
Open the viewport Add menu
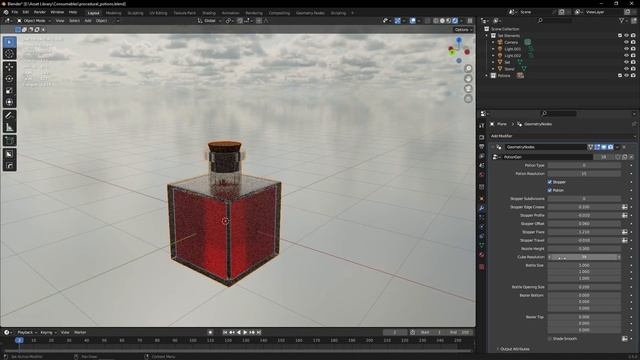click(88, 20)
